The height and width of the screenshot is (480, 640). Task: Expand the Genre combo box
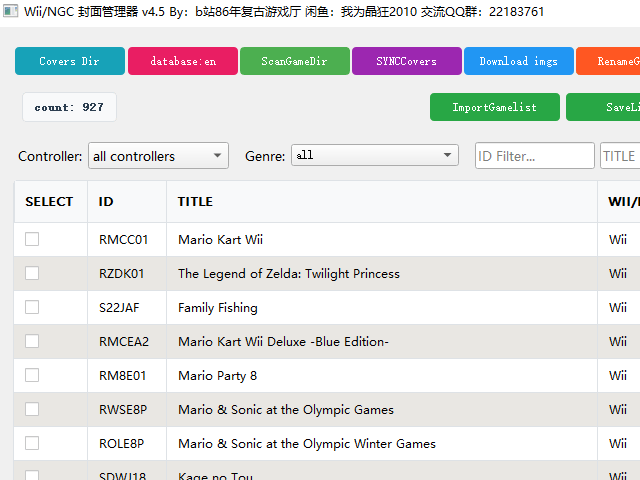pos(374,156)
